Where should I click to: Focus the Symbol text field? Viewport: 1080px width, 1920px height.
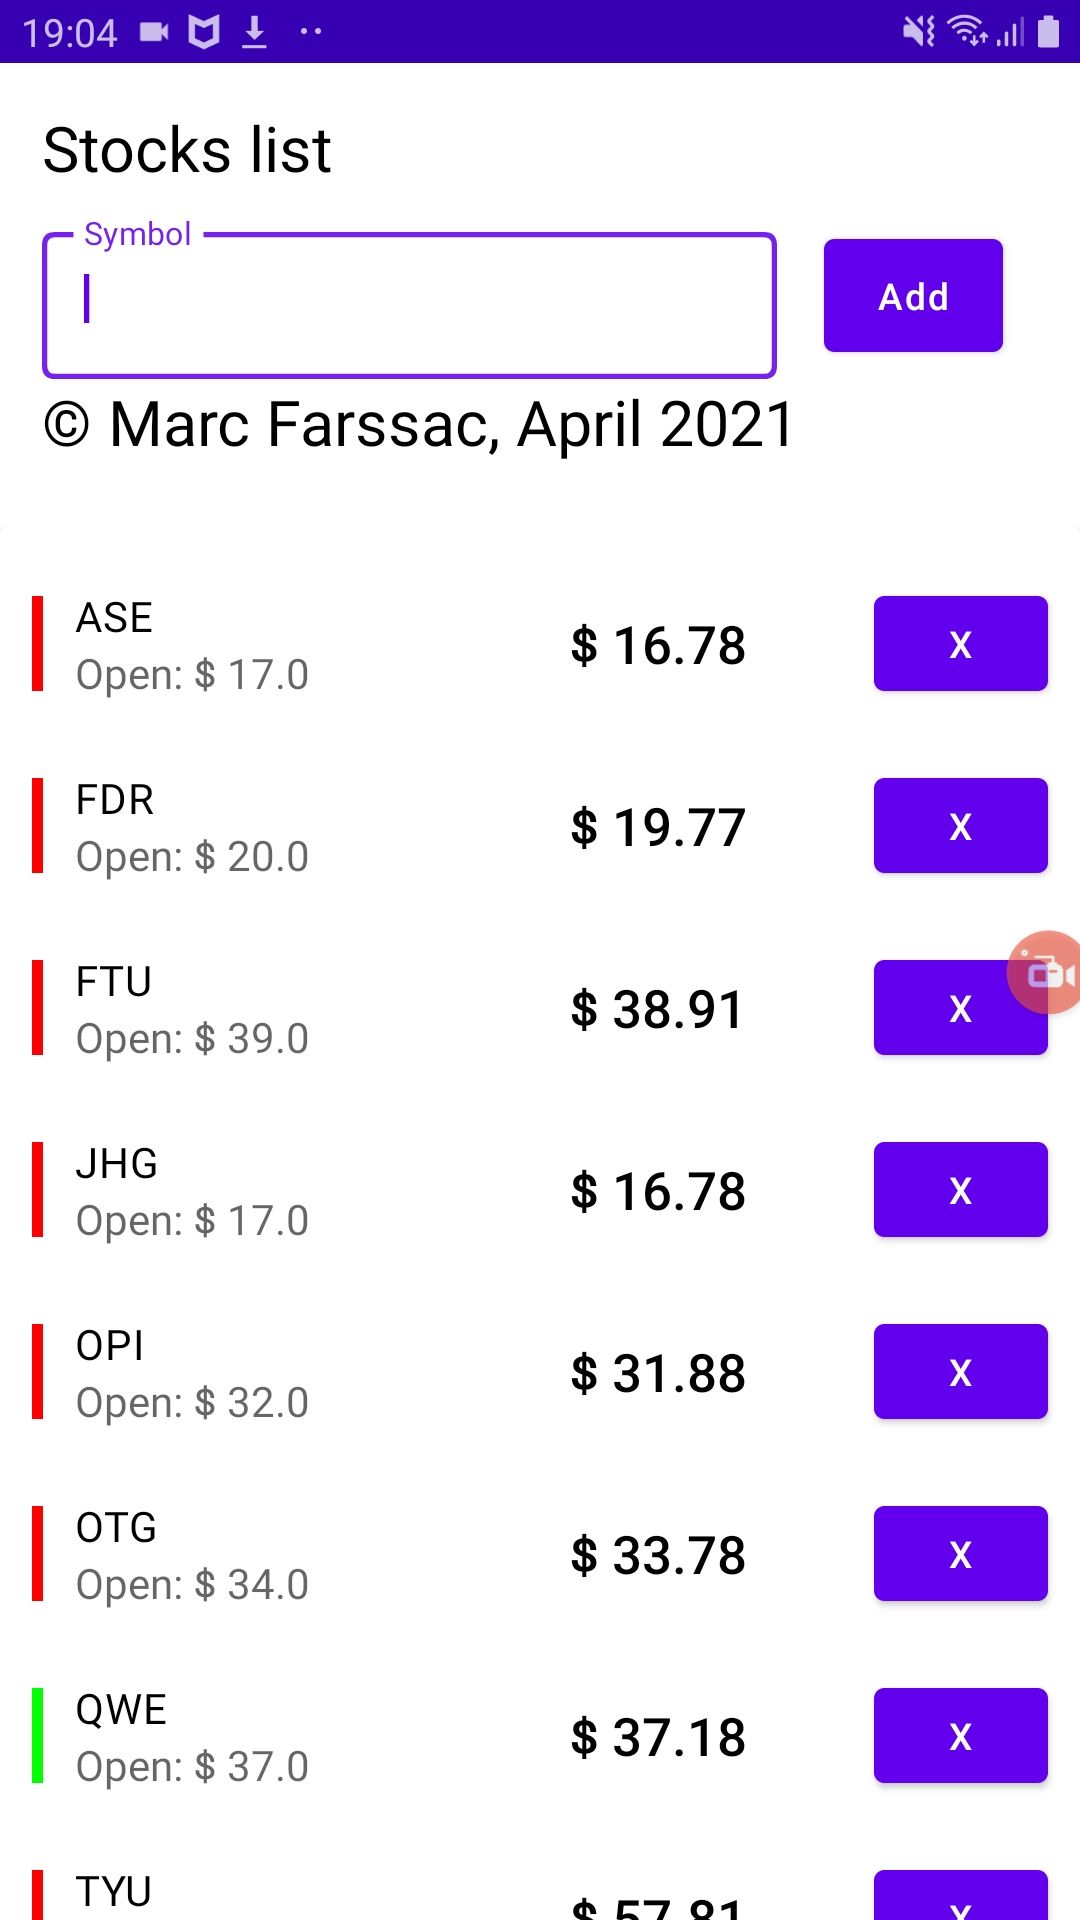click(409, 305)
